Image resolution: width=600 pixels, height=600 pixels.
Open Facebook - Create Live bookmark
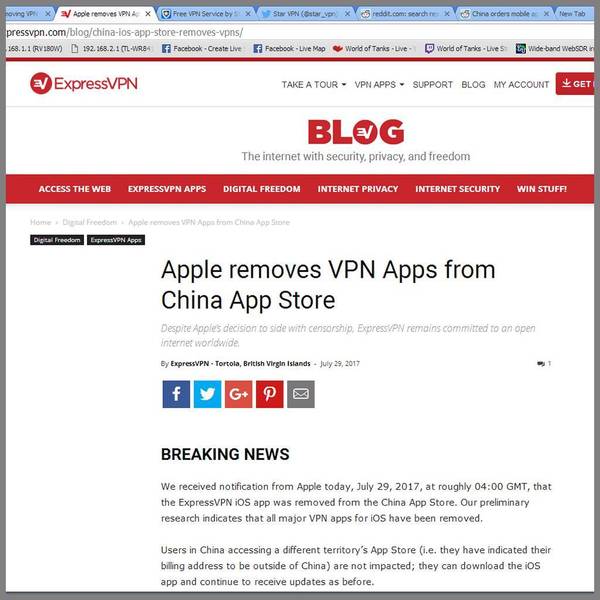[x=202, y=49]
